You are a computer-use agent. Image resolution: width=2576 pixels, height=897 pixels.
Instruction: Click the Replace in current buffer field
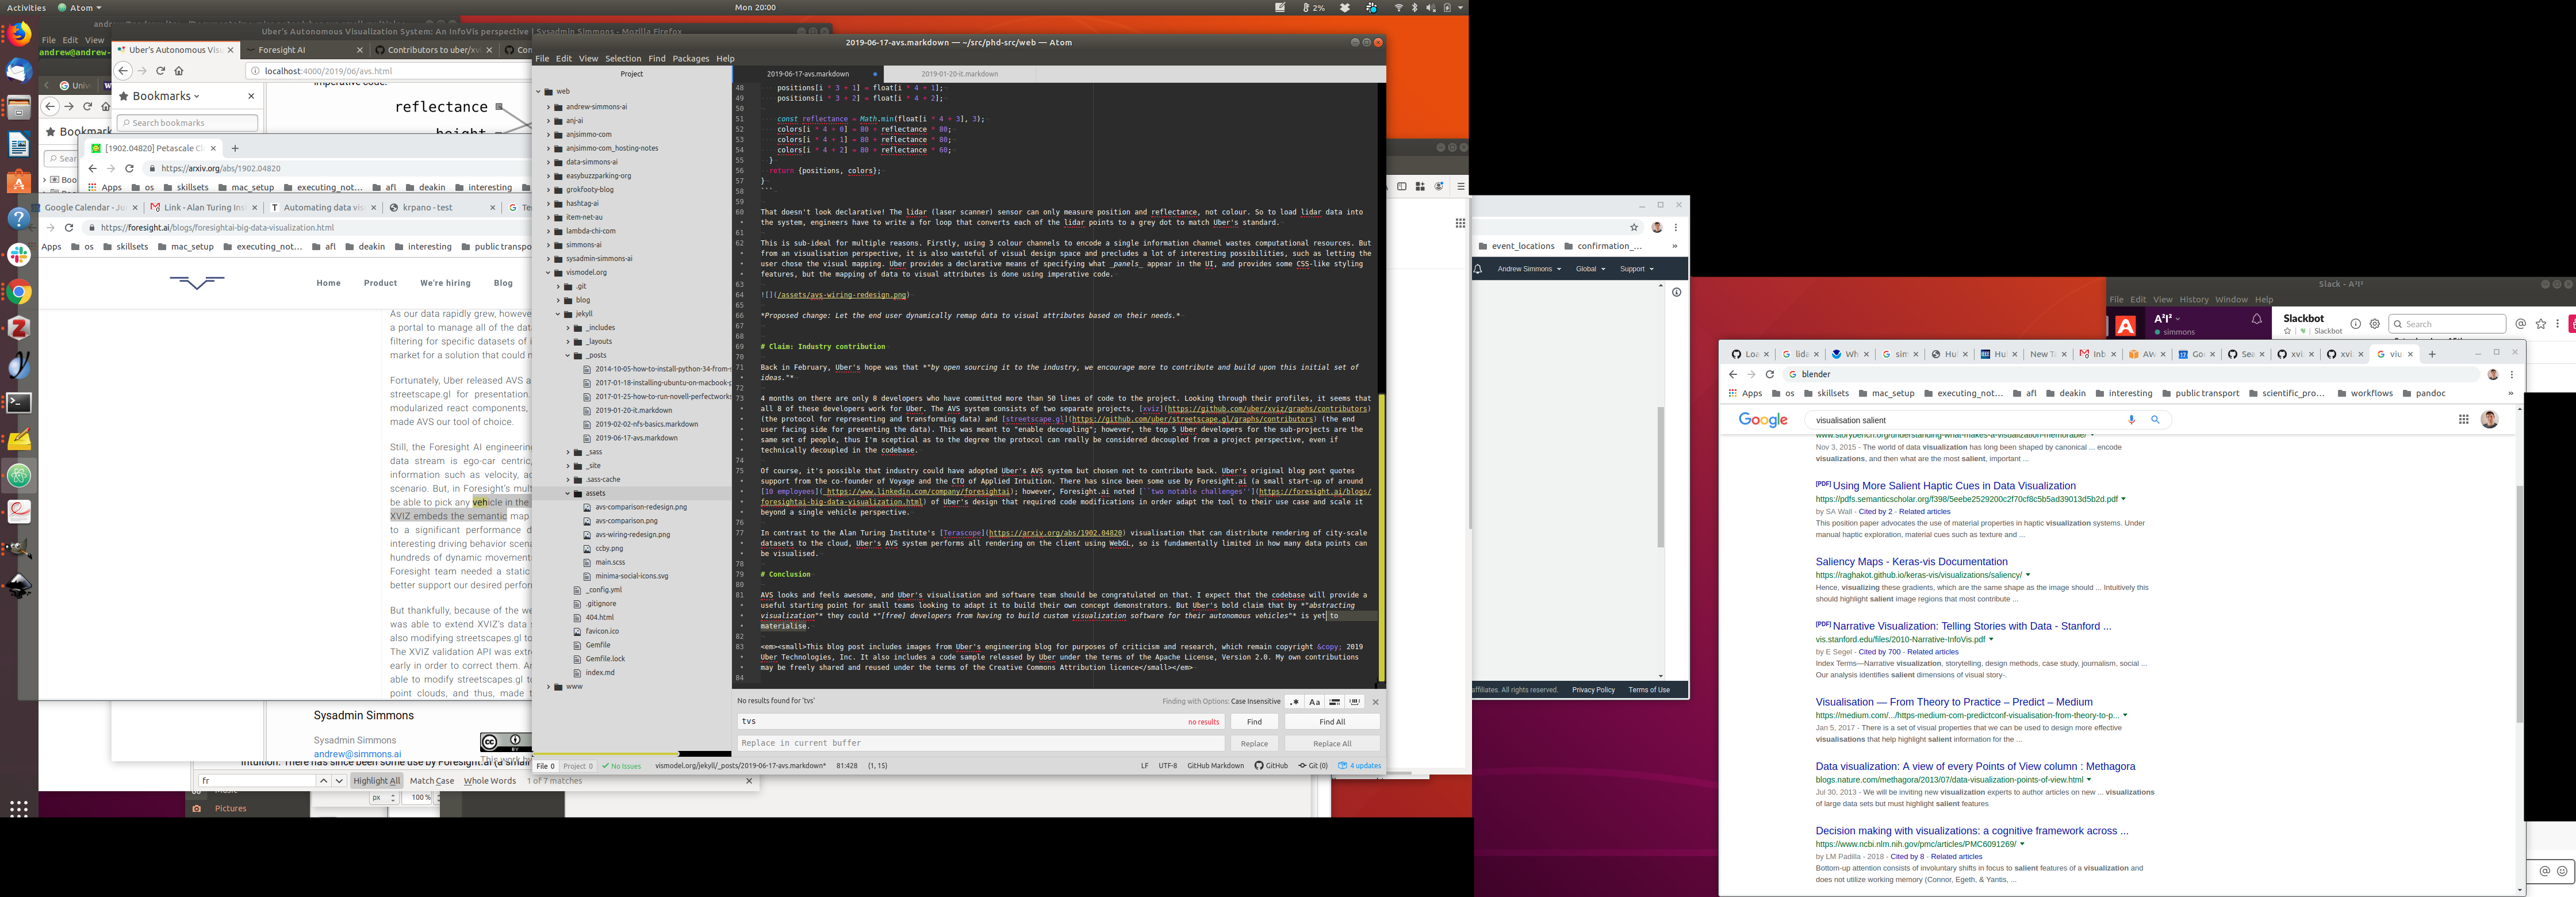coord(980,743)
